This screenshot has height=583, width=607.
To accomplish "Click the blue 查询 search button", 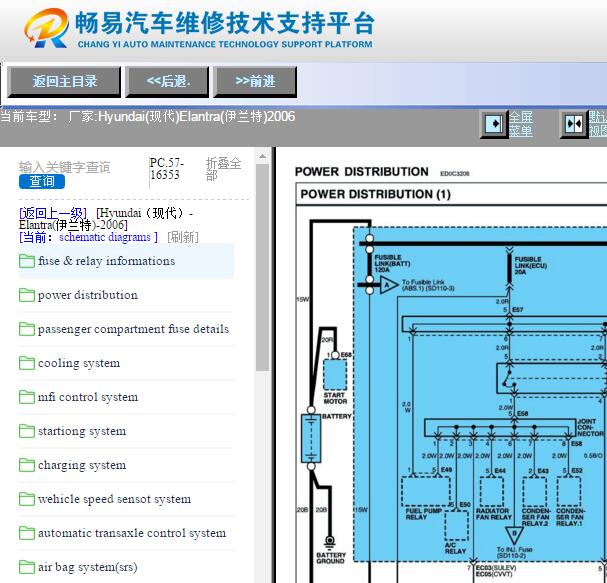I will [42, 181].
